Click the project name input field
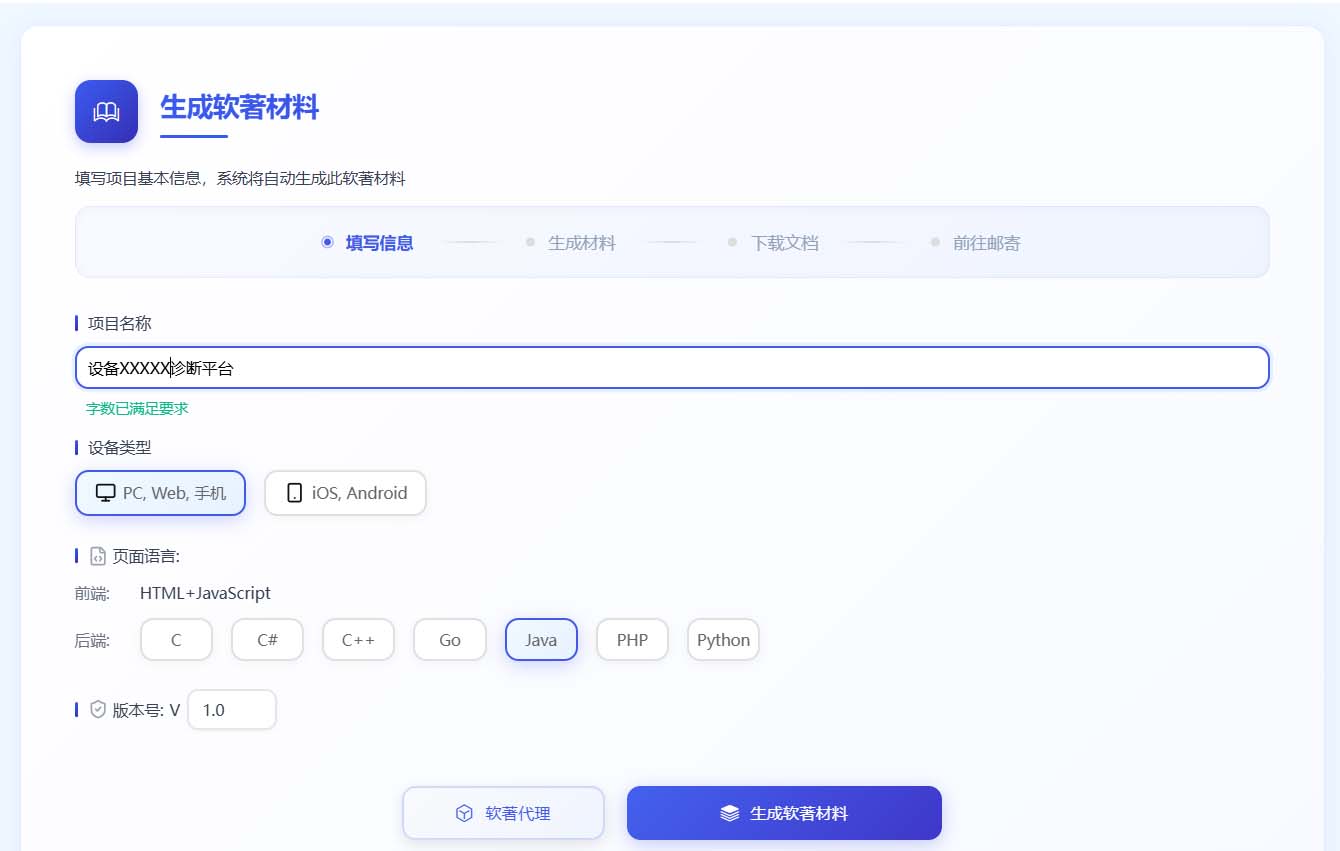1340x851 pixels. (x=670, y=367)
